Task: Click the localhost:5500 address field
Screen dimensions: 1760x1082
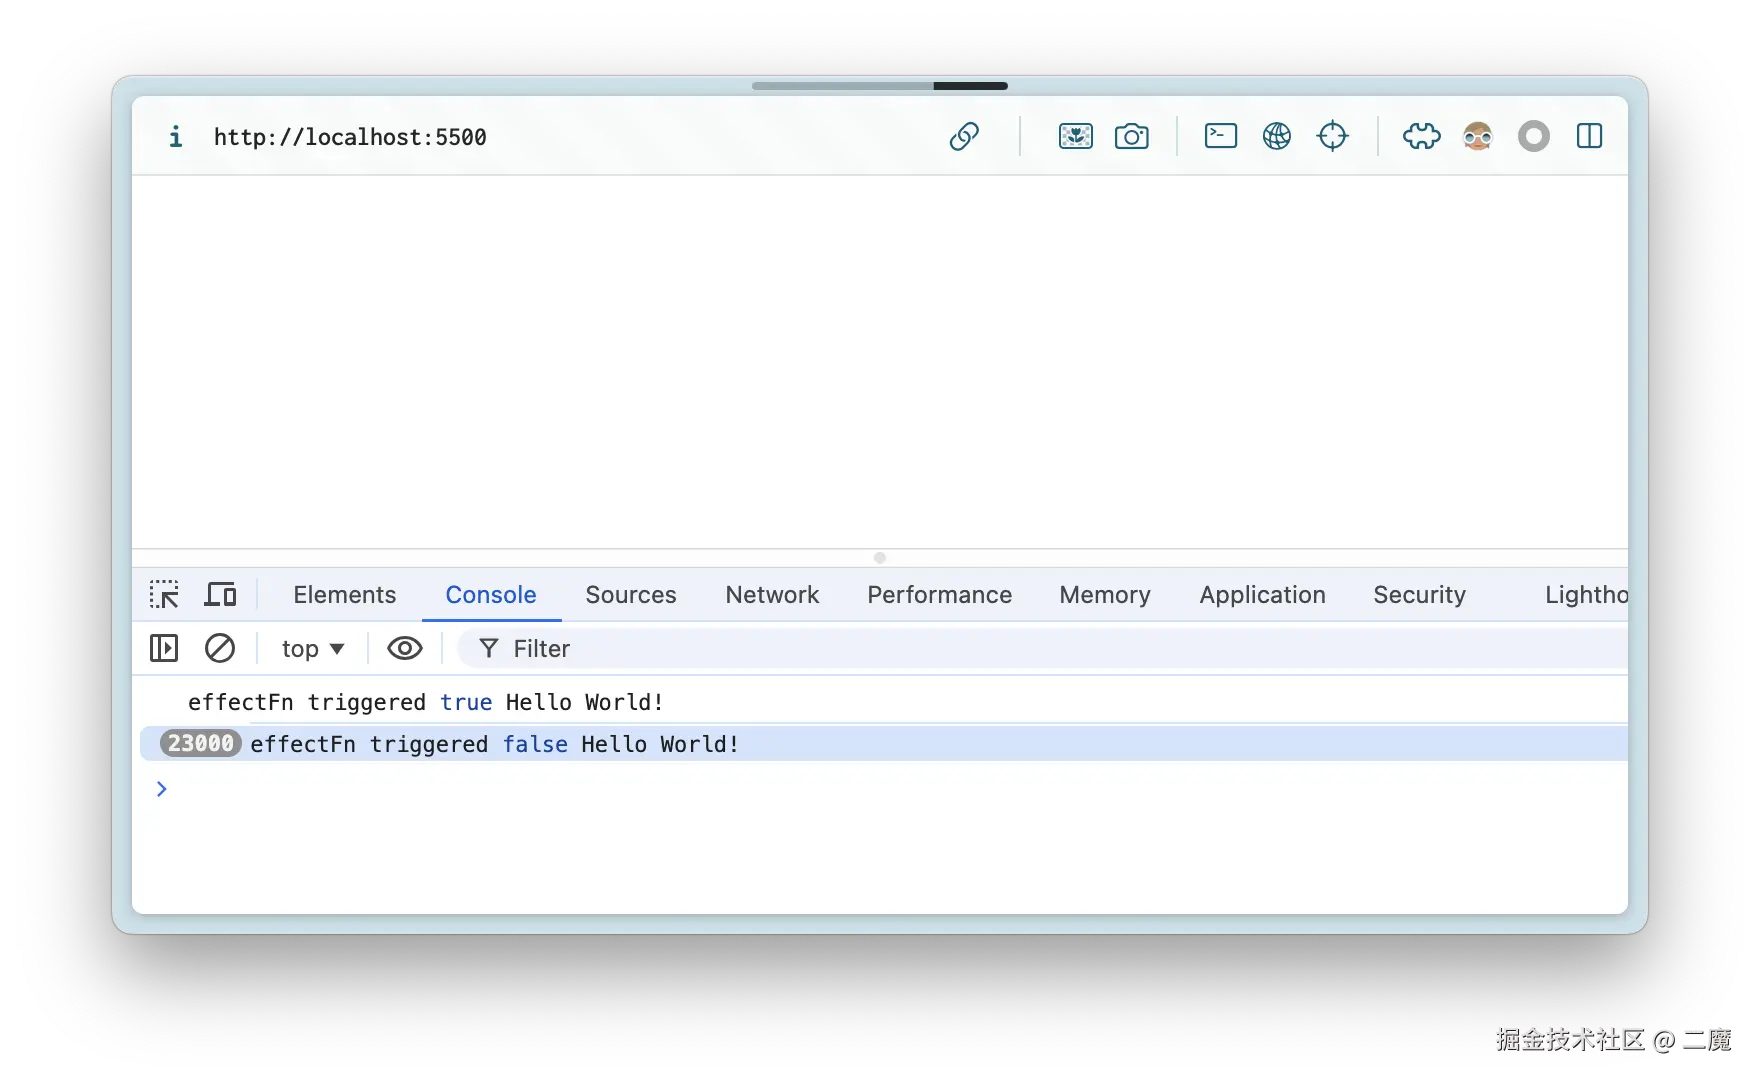Action: tap(350, 137)
